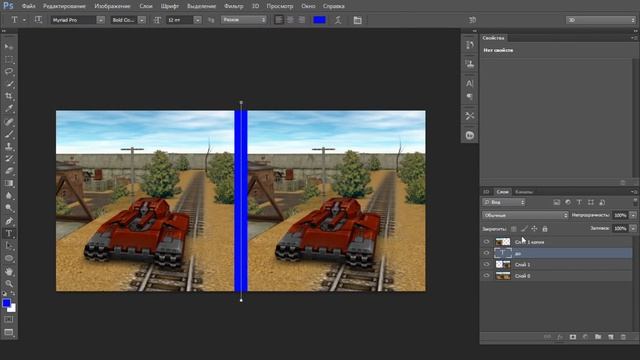Add a new adjustment layer

(585, 337)
